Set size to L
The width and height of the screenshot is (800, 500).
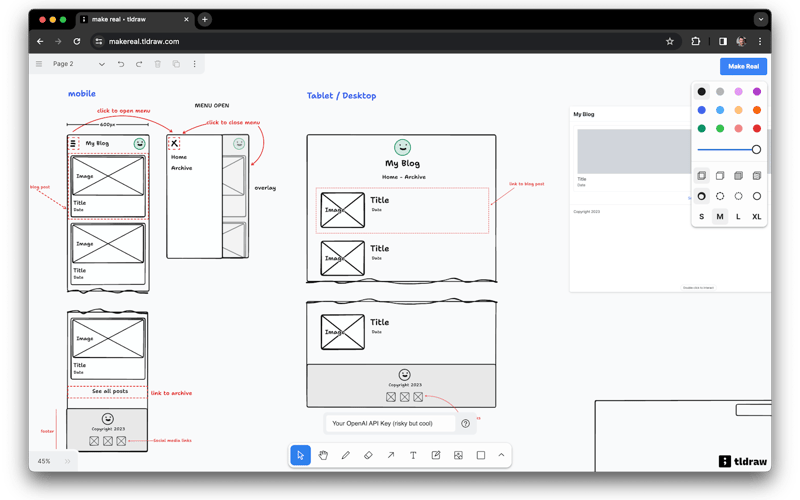pyautogui.click(x=738, y=217)
